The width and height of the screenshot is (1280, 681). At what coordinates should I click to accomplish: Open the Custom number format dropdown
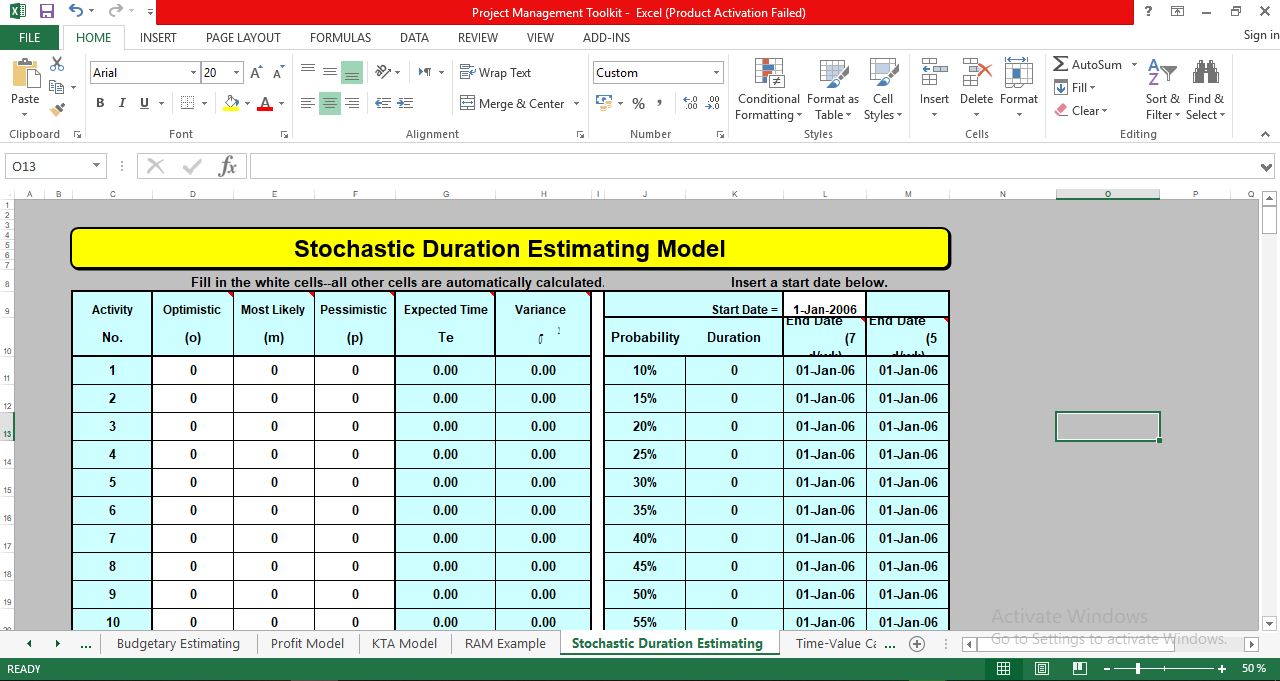pos(717,72)
